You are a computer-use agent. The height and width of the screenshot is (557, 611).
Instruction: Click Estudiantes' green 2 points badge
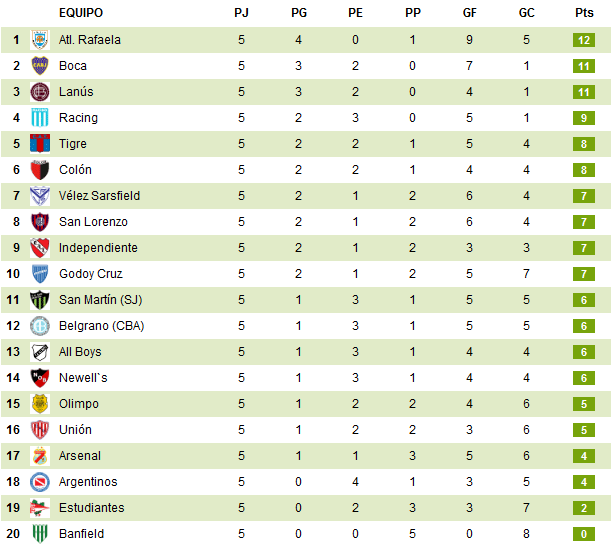point(584,508)
